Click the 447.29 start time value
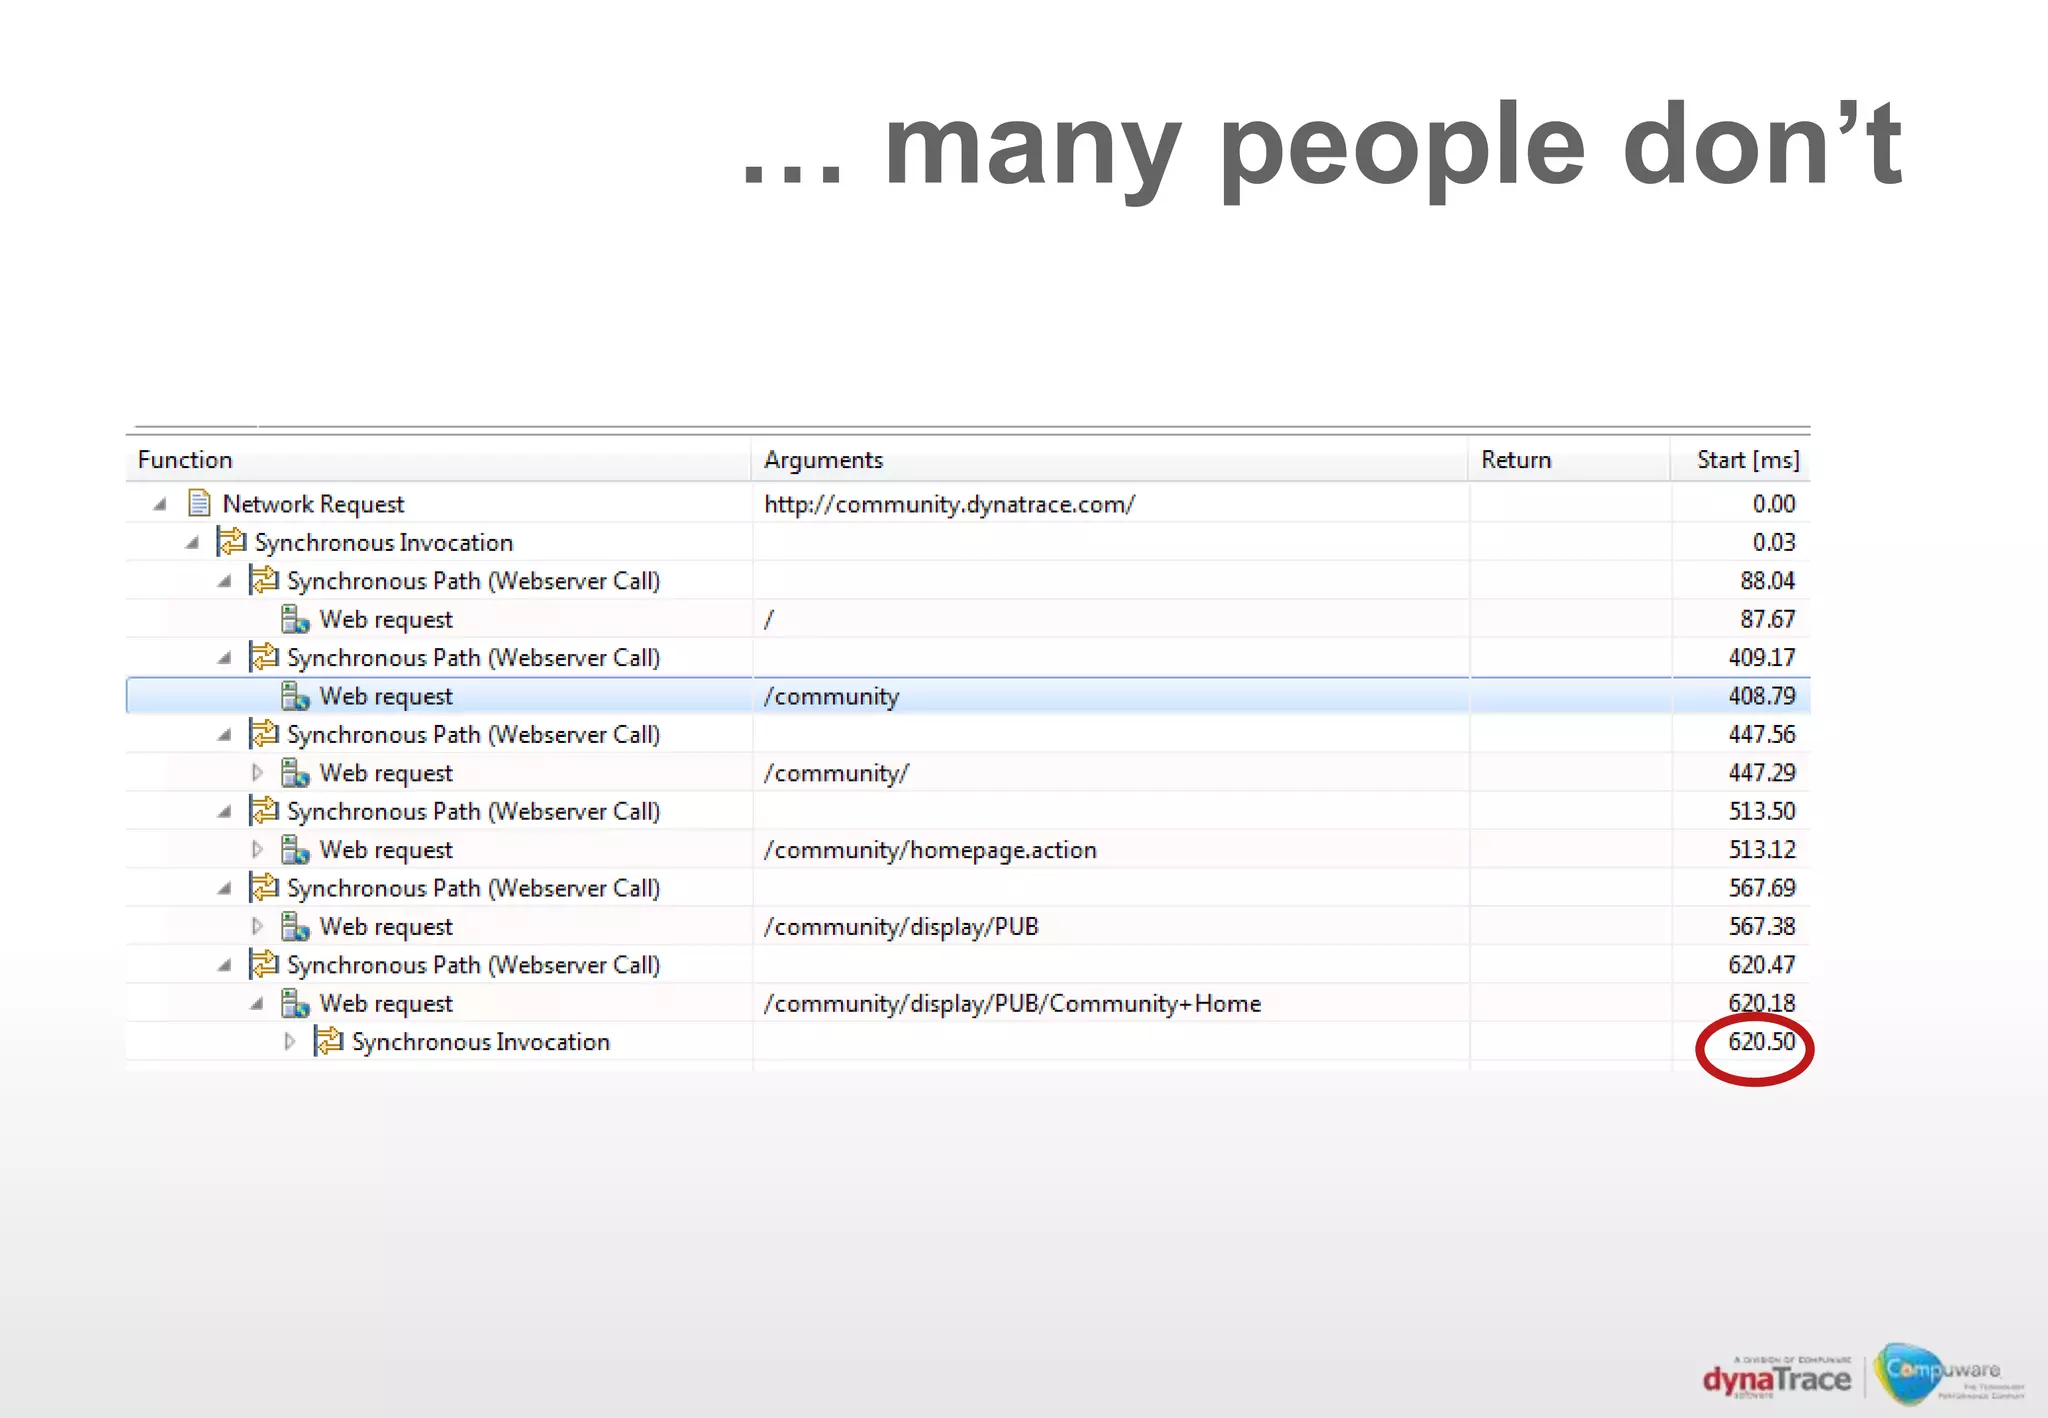This screenshot has width=2048, height=1418. pyautogui.click(x=1761, y=773)
